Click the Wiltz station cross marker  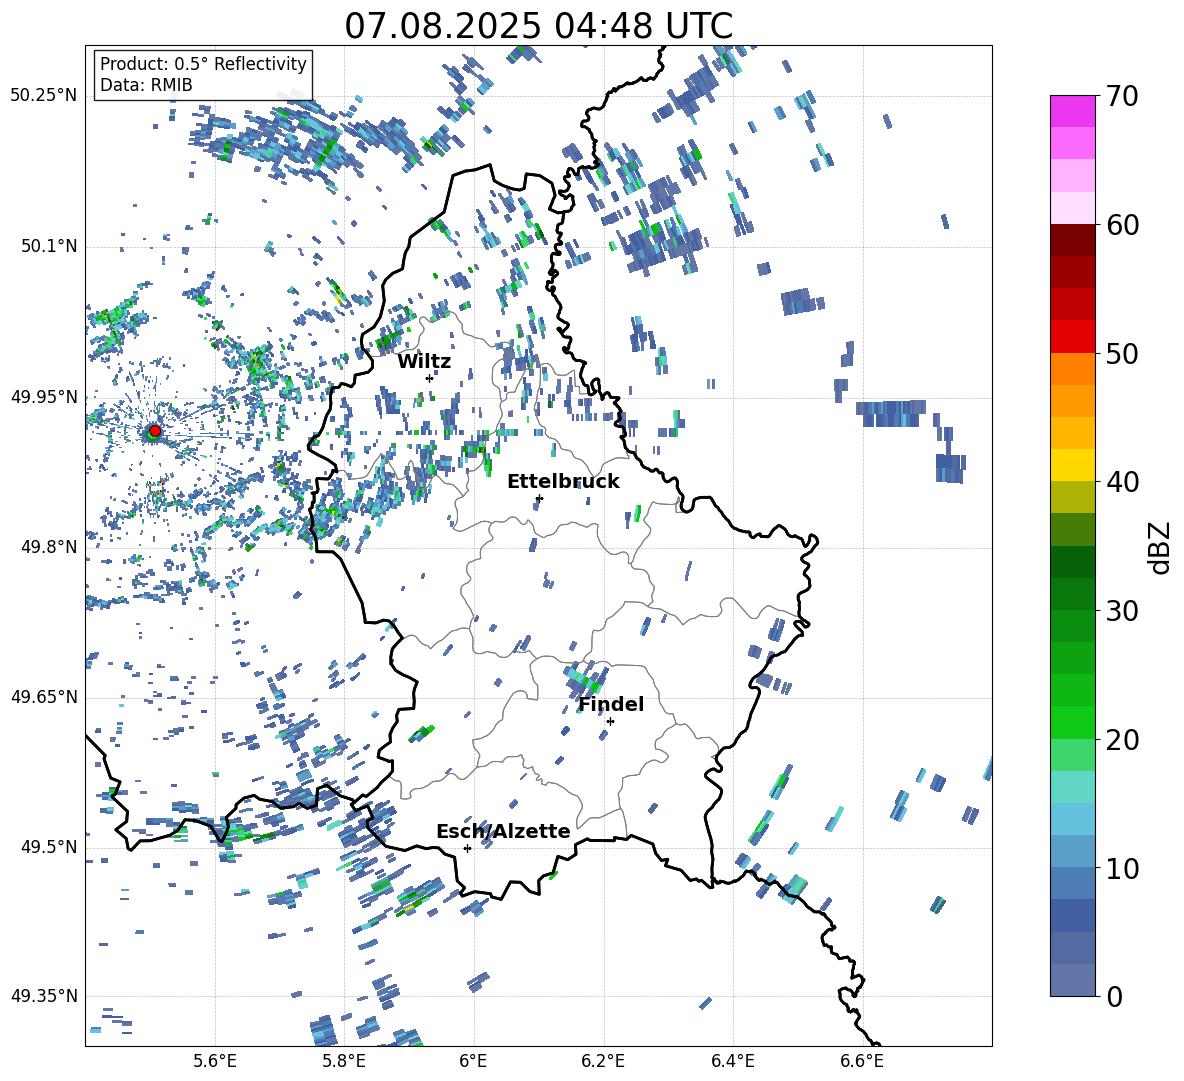point(429,378)
